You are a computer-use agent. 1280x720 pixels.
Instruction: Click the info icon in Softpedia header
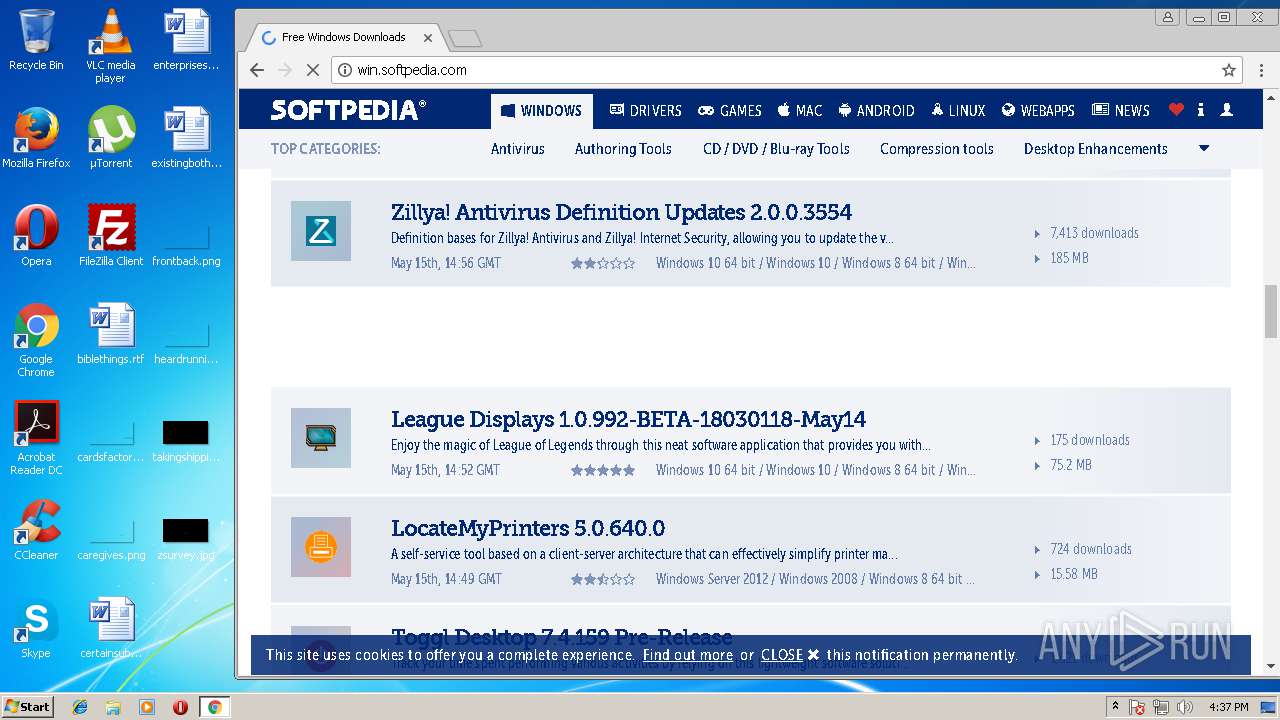[x=1200, y=110]
